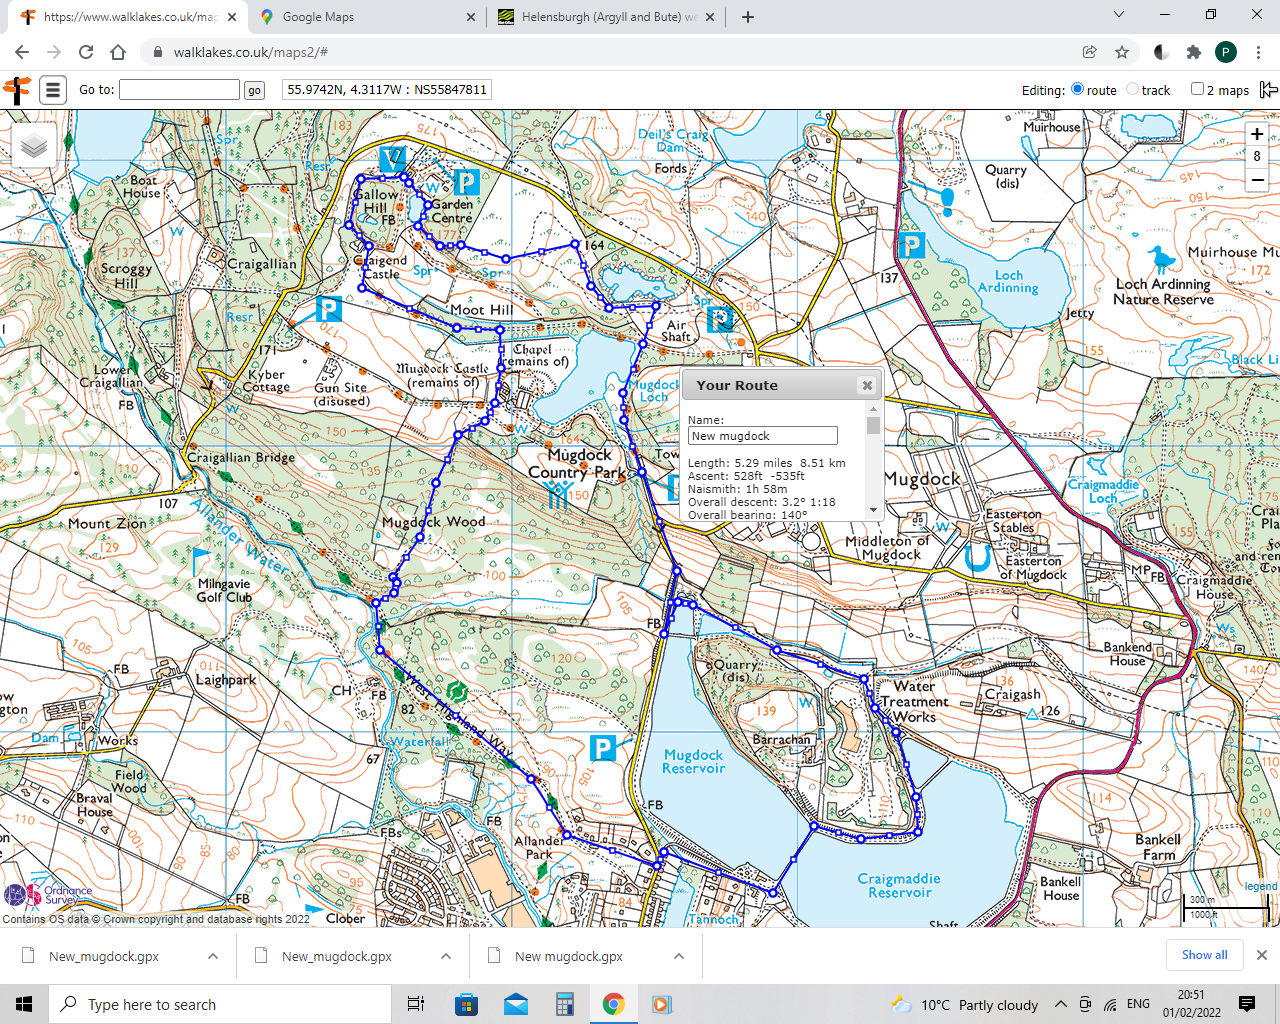
Task: Click Show all downloads button
Action: pos(1204,955)
